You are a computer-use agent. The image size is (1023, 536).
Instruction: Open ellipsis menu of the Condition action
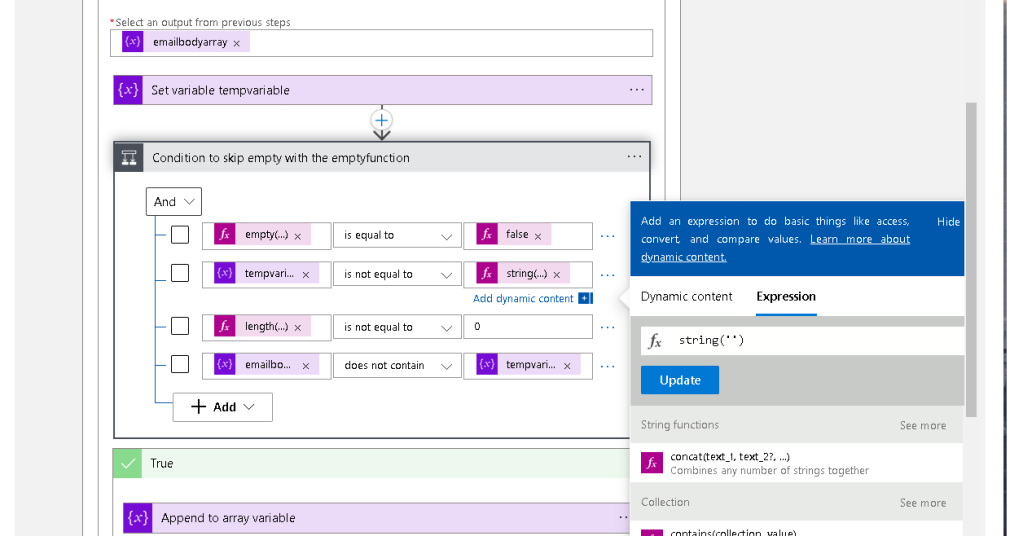(x=634, y=157)
